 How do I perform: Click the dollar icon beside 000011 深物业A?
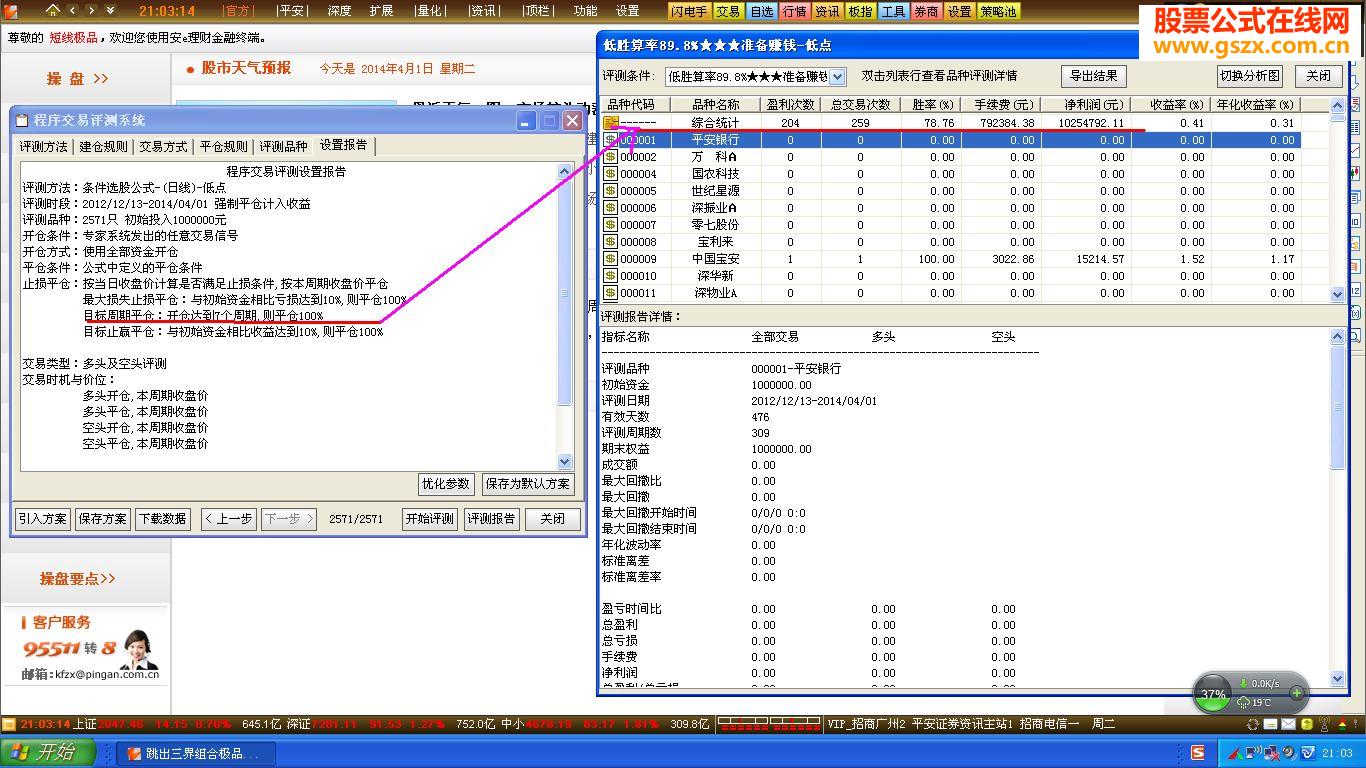pos(610,293)
